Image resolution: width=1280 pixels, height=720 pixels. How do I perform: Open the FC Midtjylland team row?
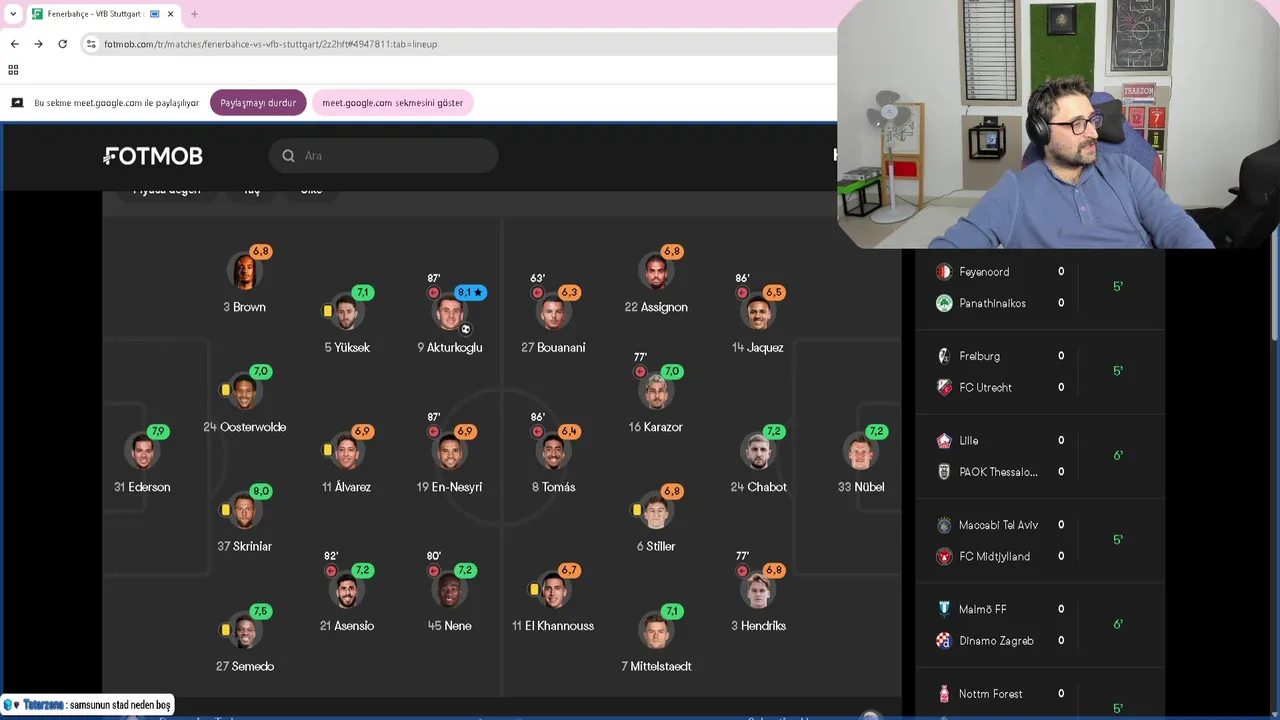[x=1040, y=556]
